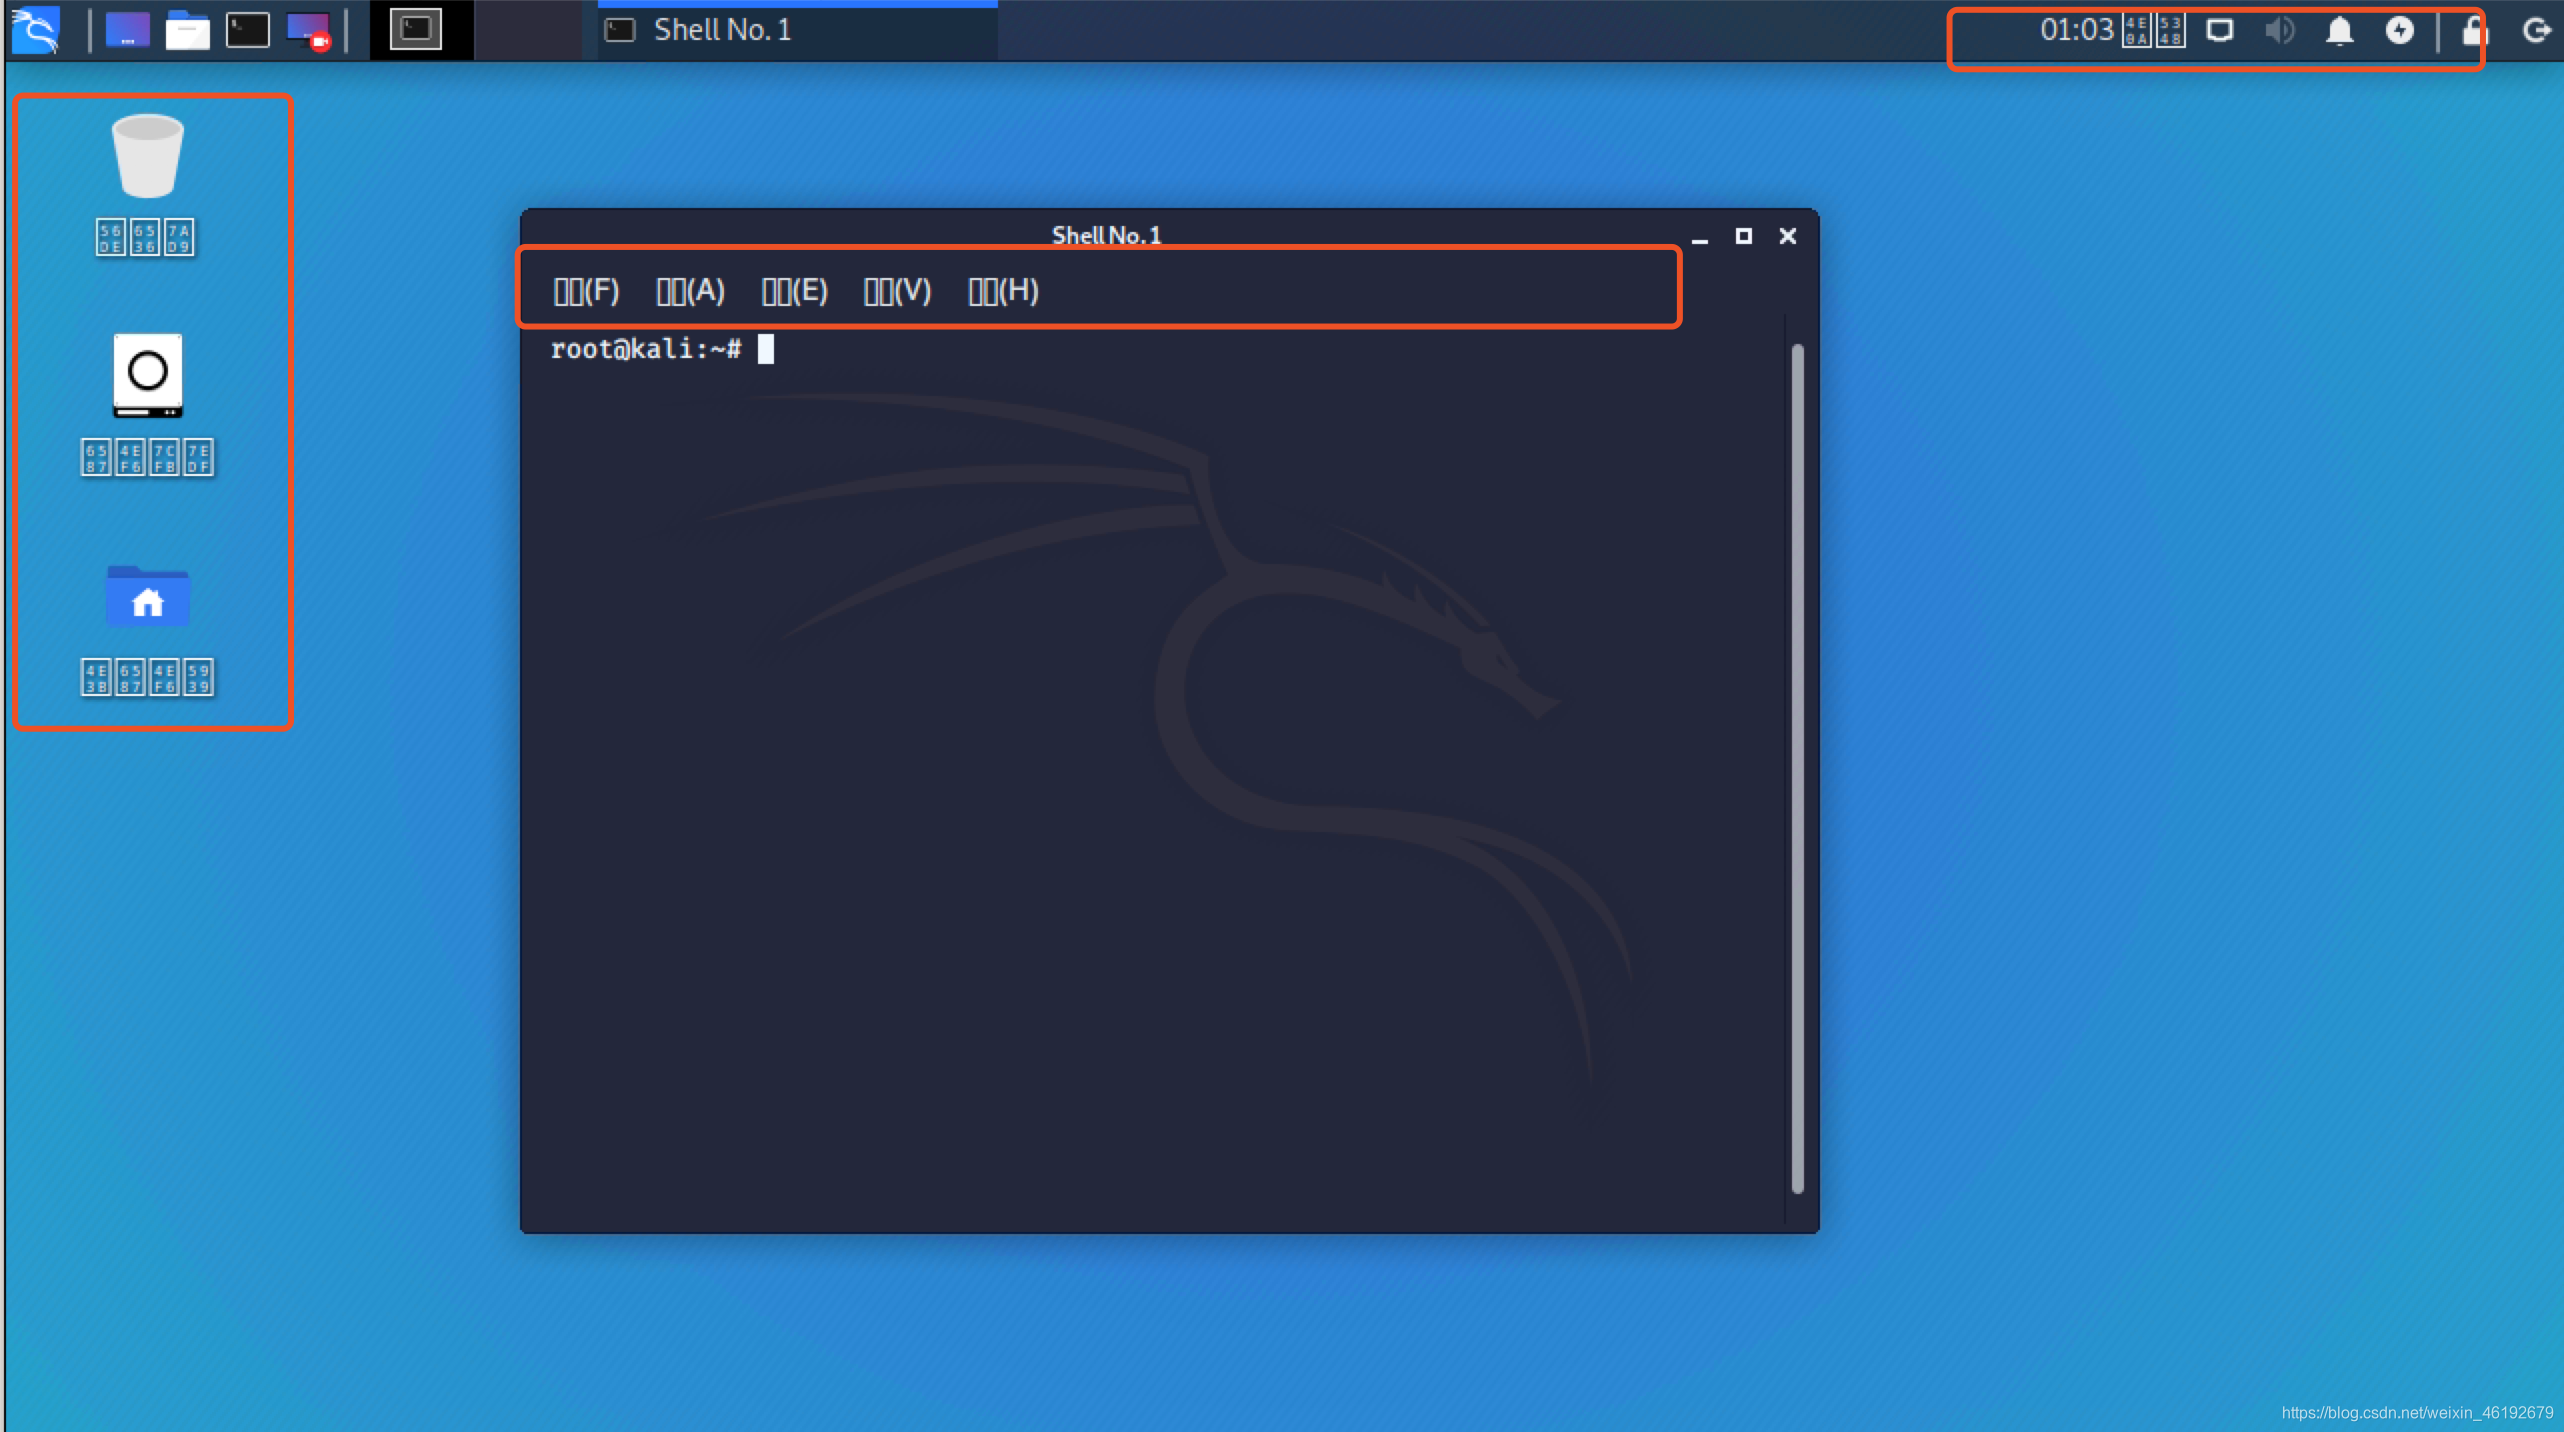Select the File System disk desktop icon
The height and width of the screenshot is (1432, 2564).
[147, 404]
